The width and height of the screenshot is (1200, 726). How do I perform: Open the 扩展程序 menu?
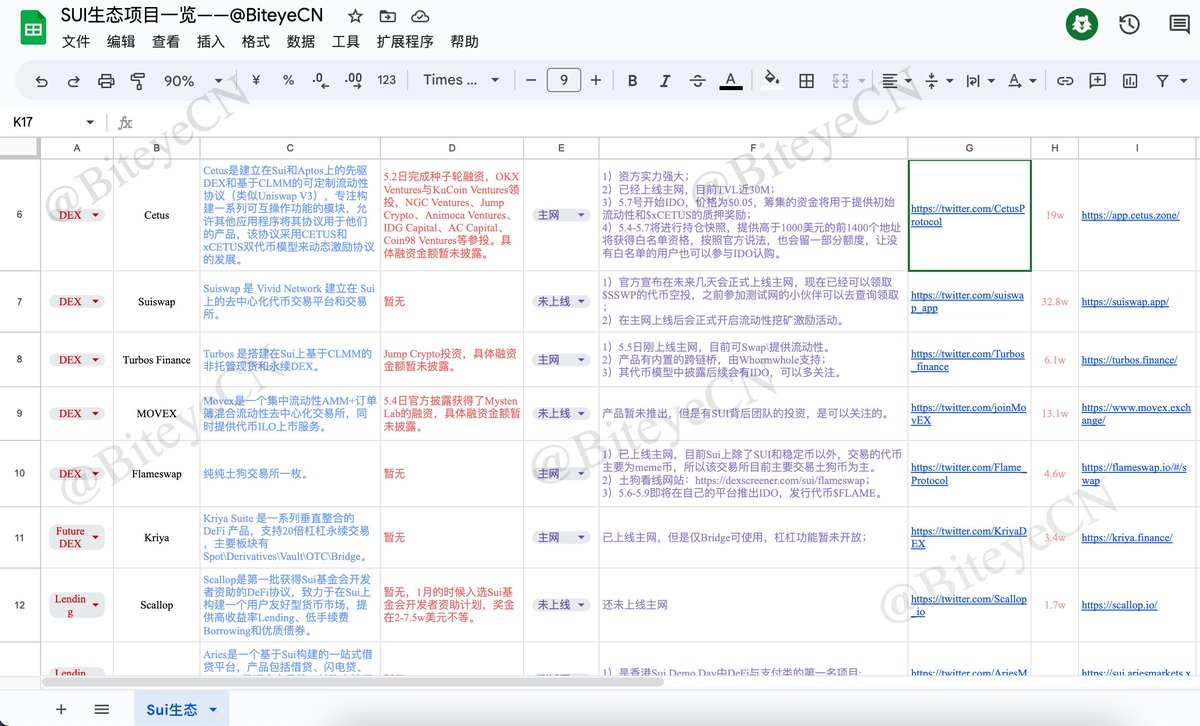[x=405, y=42]
